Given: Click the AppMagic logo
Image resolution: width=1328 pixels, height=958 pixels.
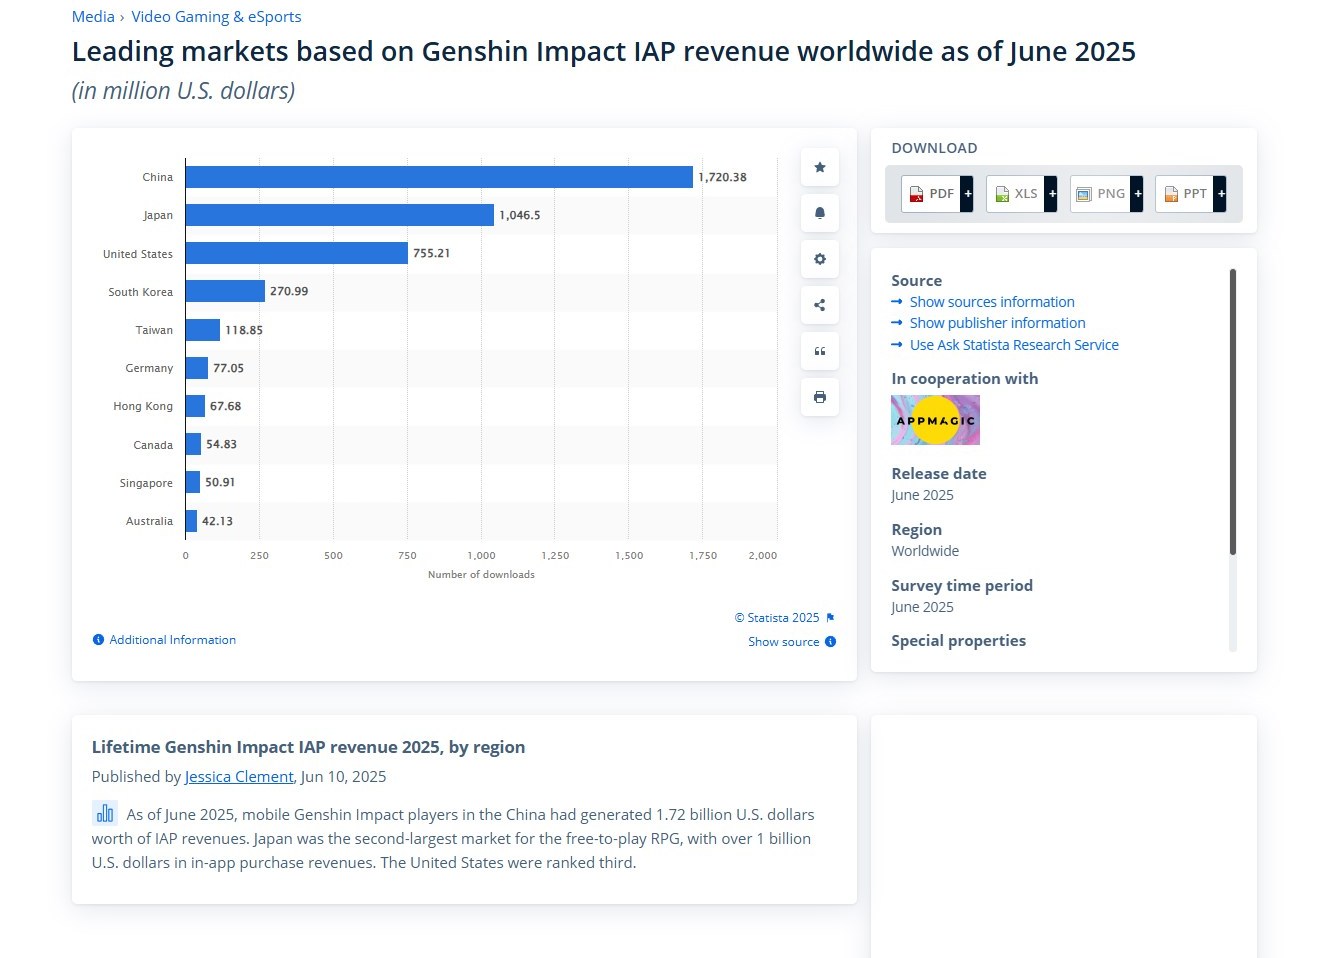Looking at the screenshot, I should (x=935, y=420).
